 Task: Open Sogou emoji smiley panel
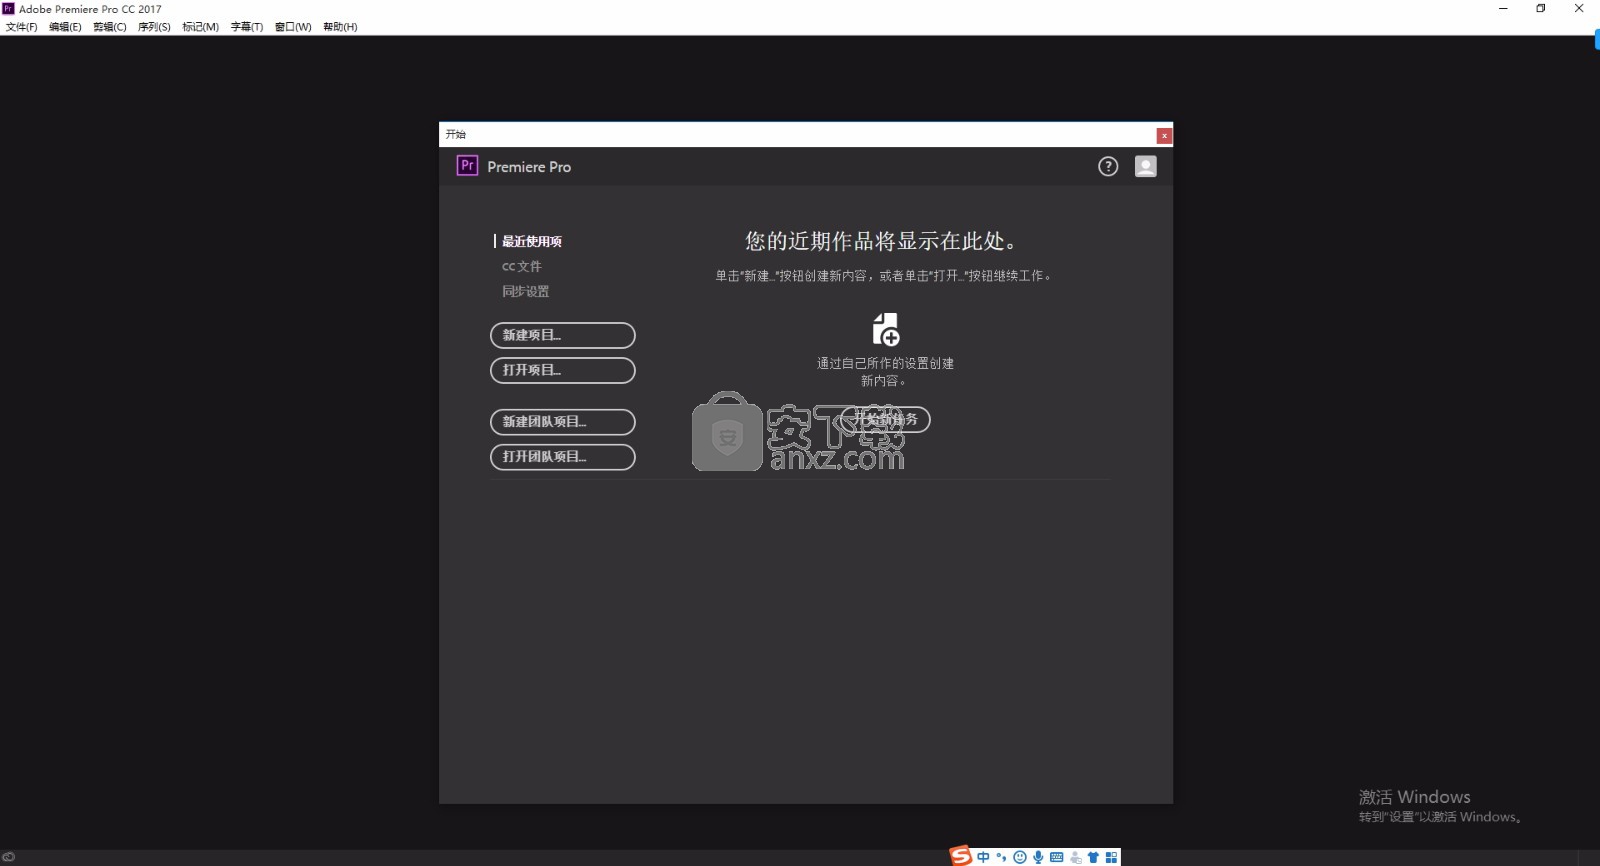click(1020, 857)
